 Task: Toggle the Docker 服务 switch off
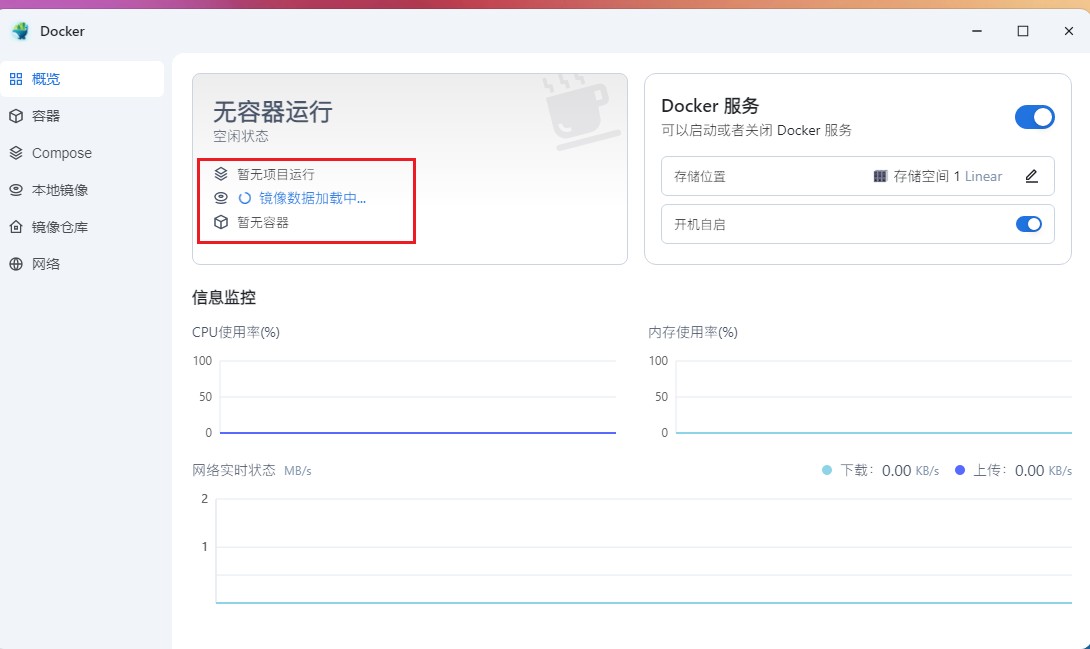(x=1034, y=117)
